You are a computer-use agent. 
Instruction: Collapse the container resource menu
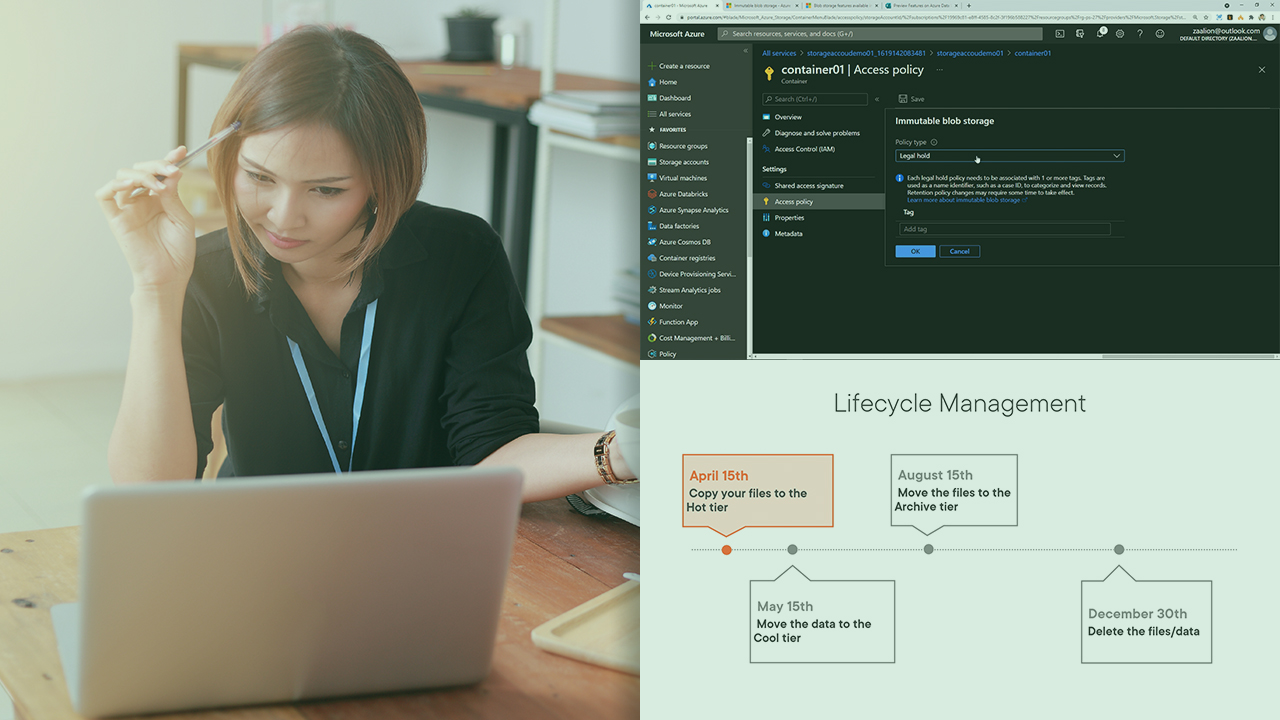click(877, 99)
